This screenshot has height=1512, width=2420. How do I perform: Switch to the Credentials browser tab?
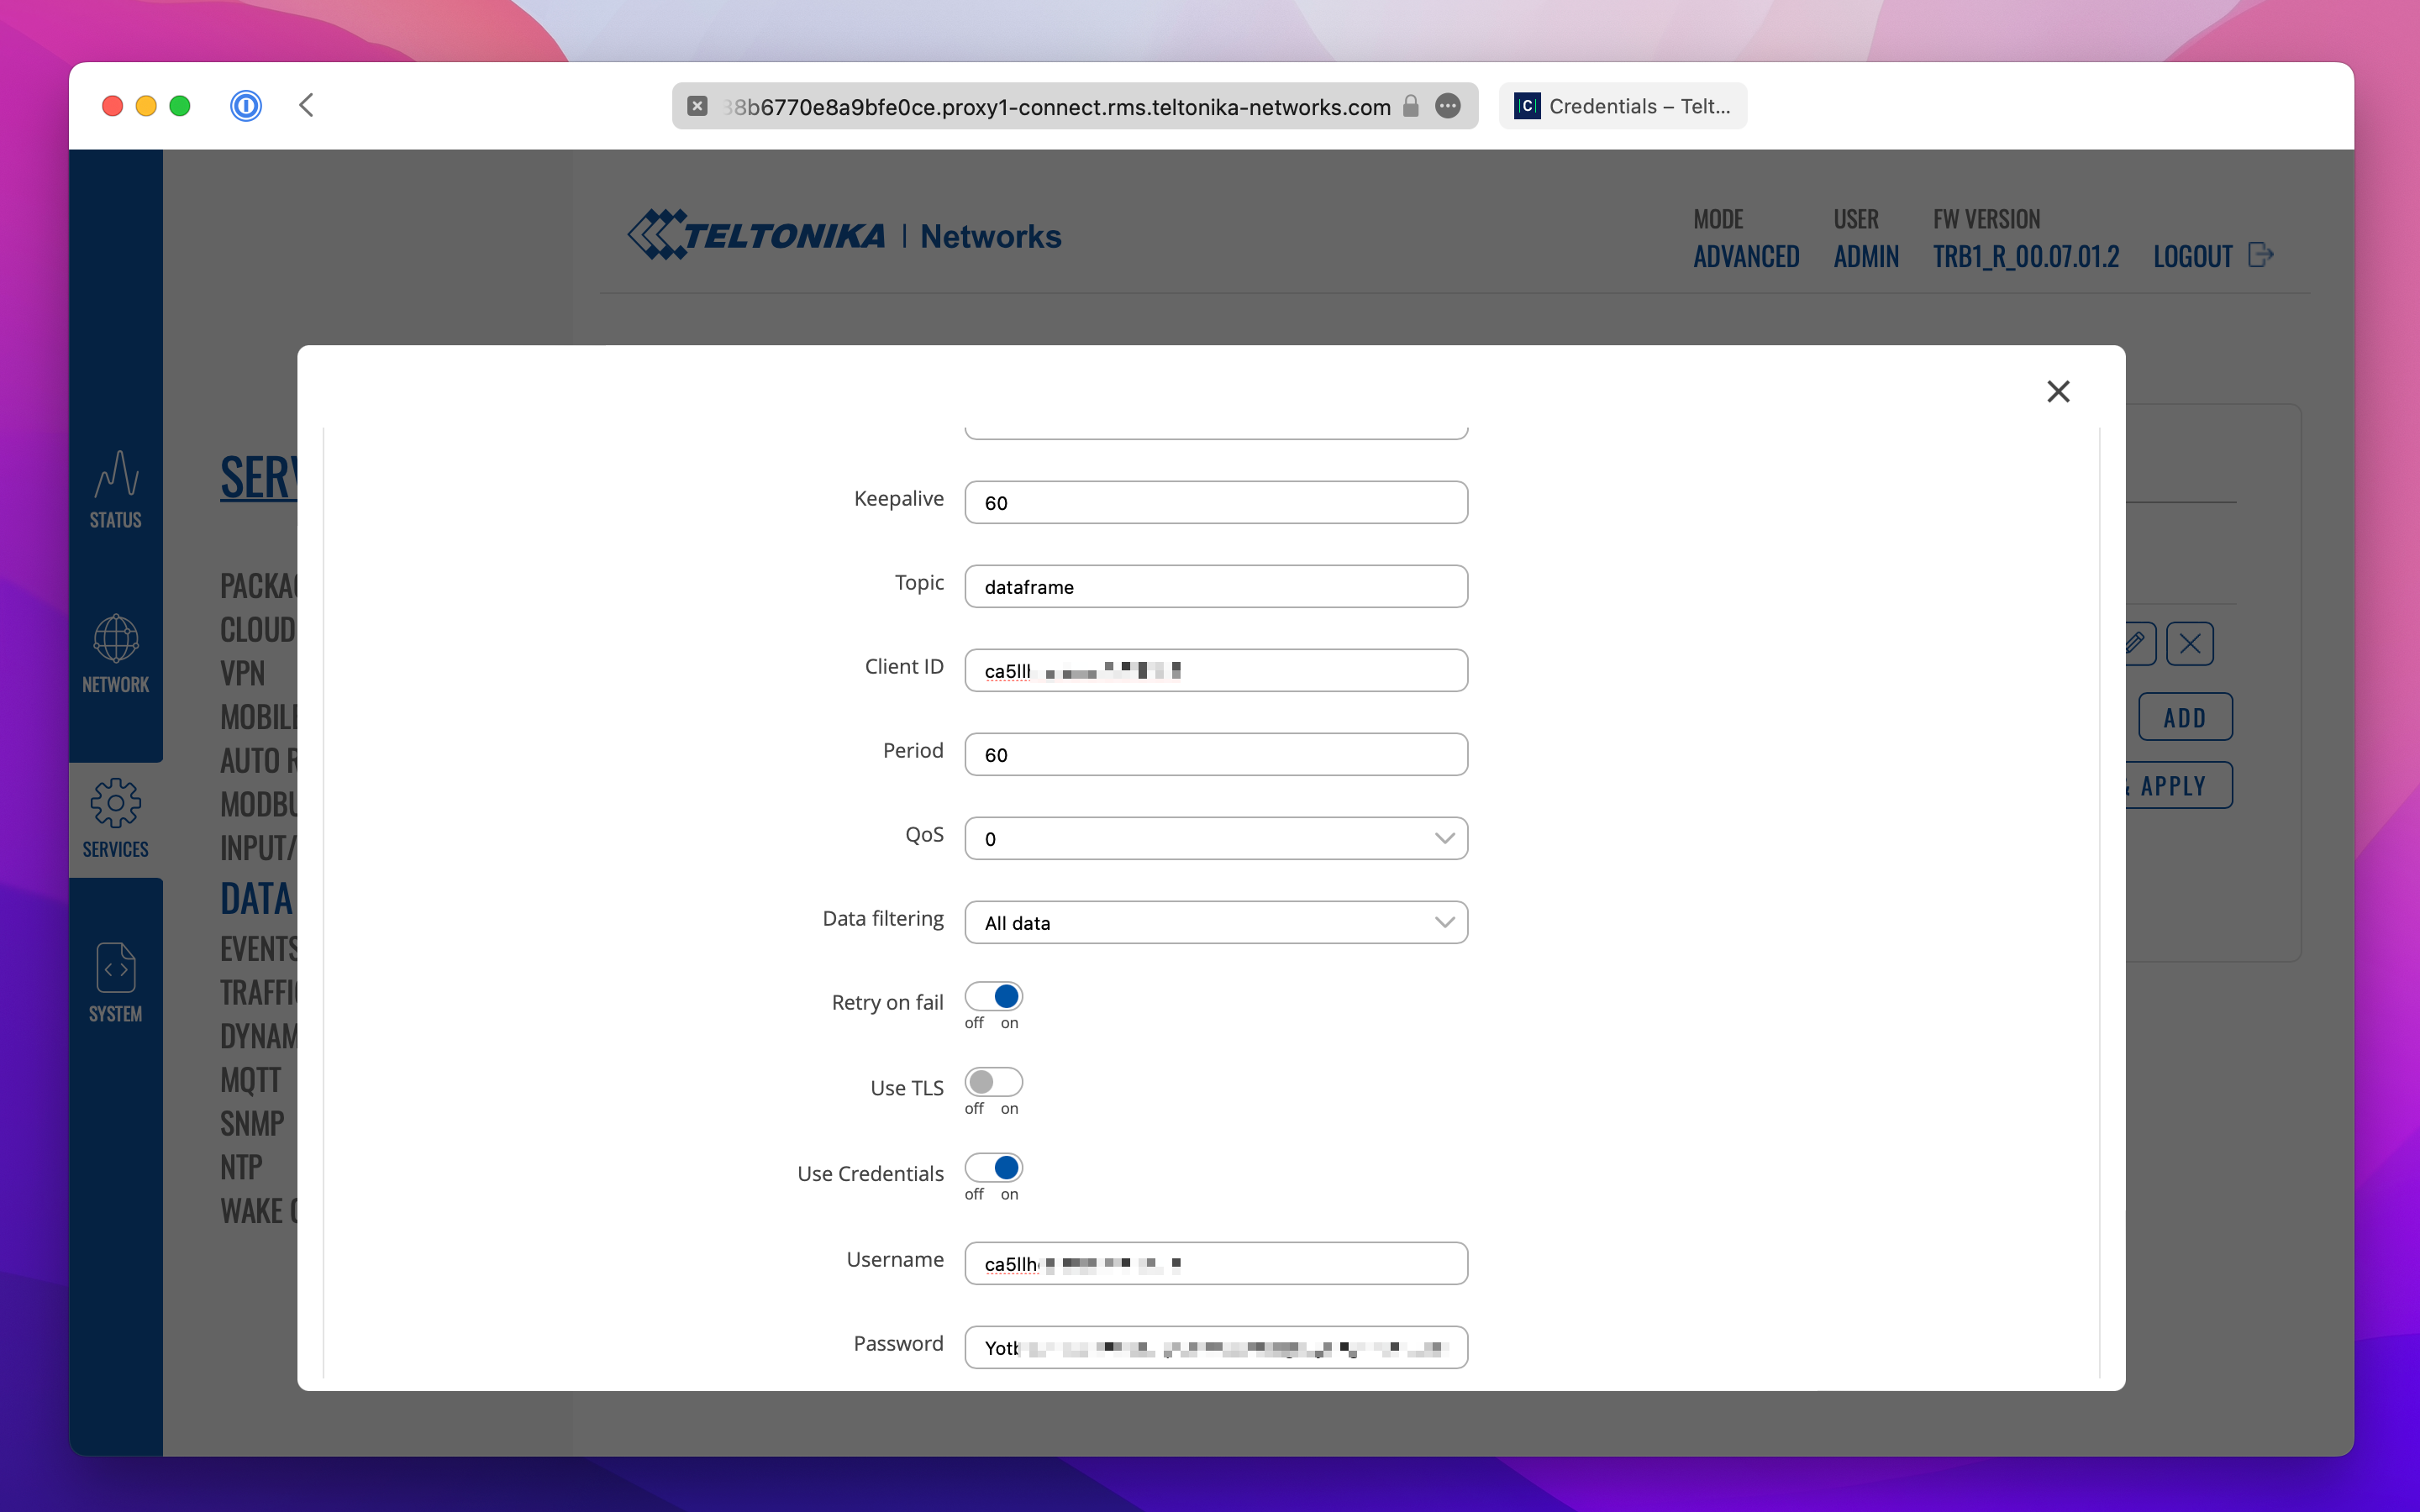pyautogui.click(x=1622, y=106)
